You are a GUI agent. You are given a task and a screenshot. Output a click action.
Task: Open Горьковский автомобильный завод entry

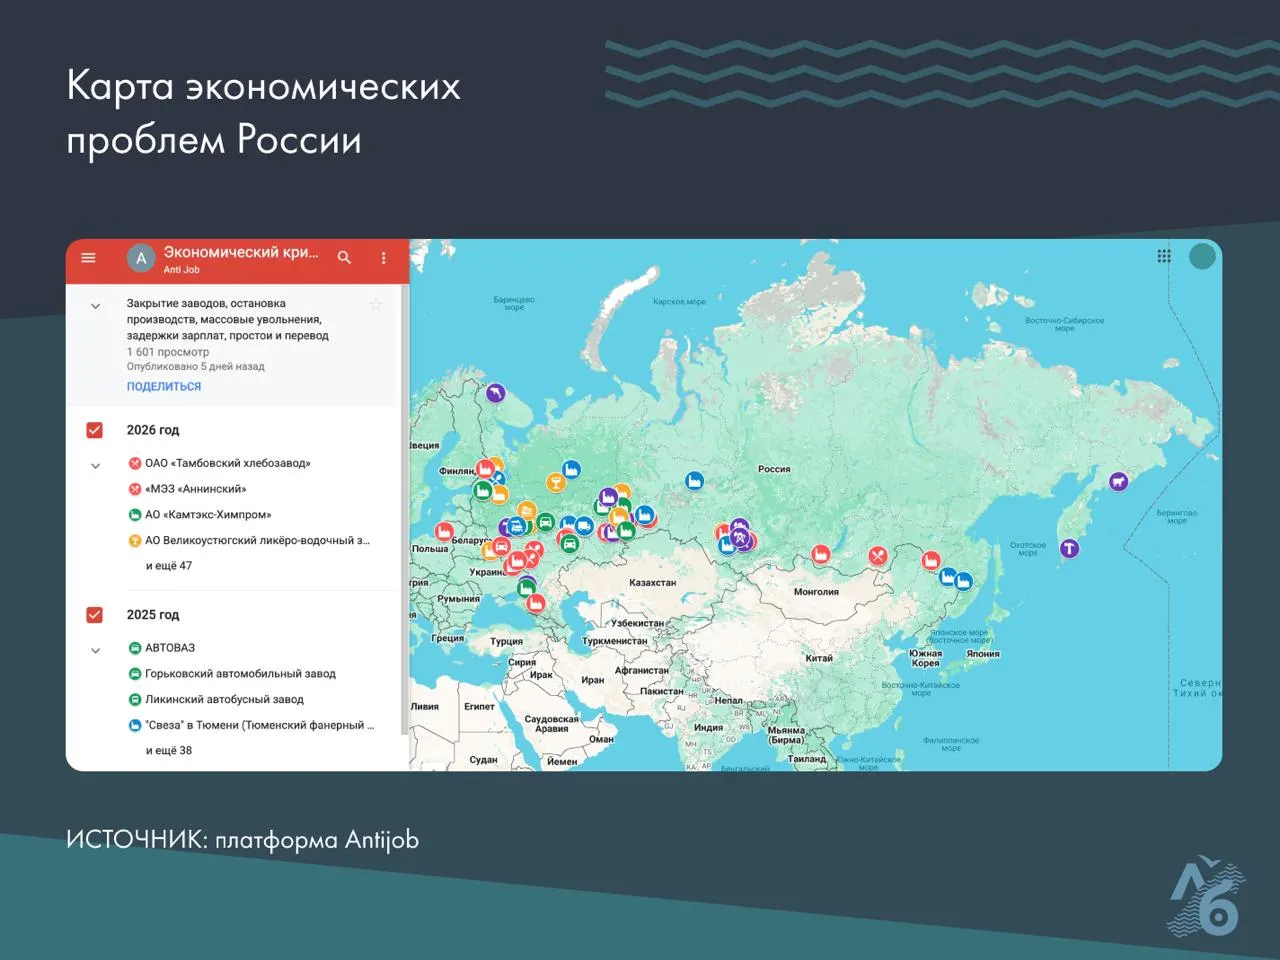[240, 674]
